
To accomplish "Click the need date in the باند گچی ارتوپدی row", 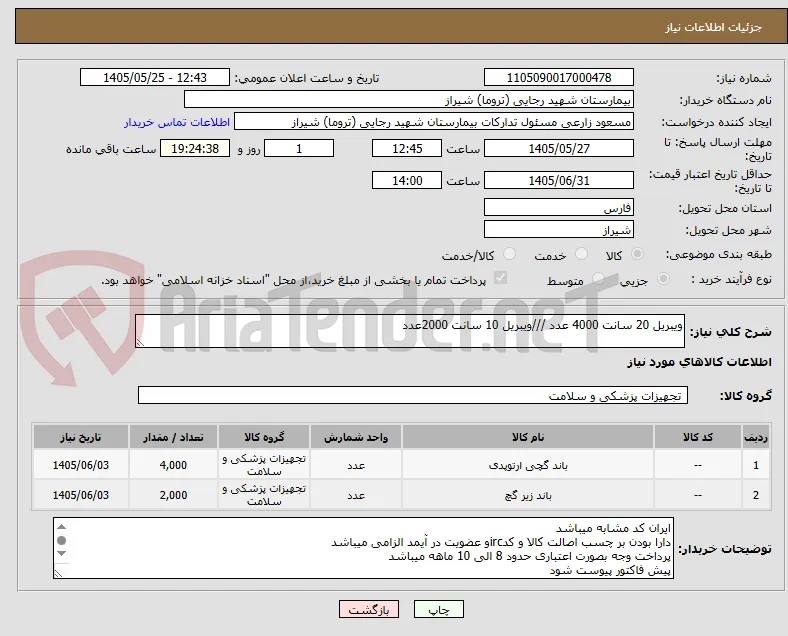I will 81,465.
